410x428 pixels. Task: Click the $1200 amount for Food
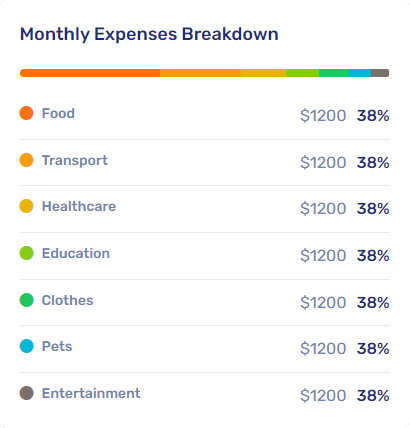323,116
